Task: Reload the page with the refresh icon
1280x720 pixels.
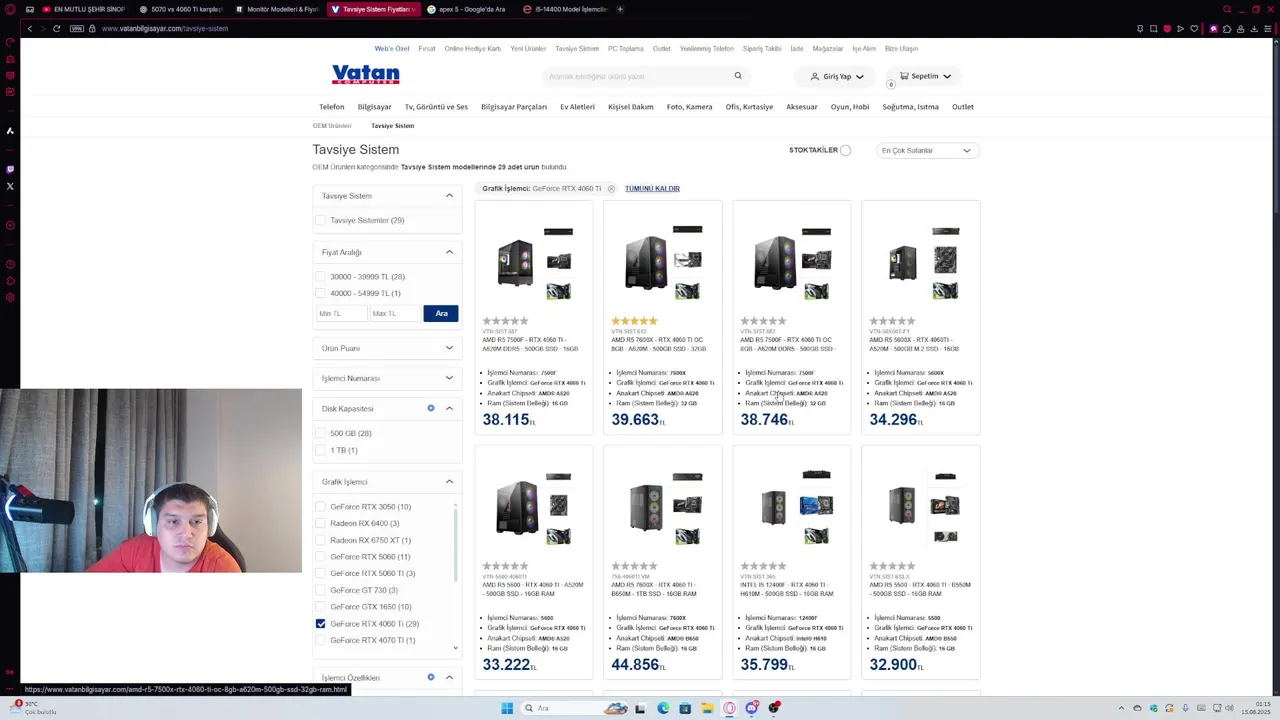Action: pos(56,28)
